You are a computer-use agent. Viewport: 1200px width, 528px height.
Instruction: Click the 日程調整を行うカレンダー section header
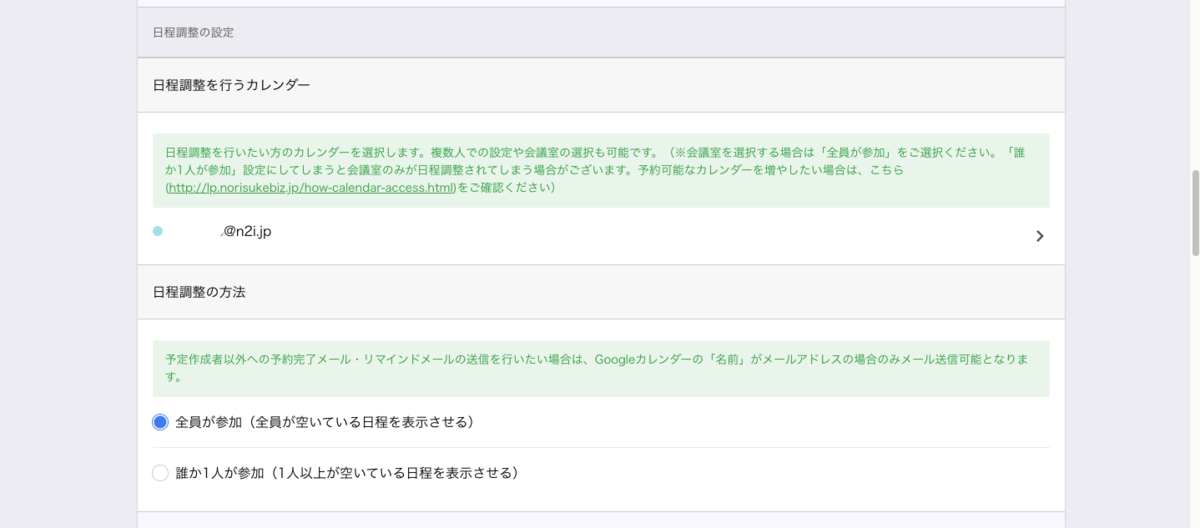tap(601, 85)
